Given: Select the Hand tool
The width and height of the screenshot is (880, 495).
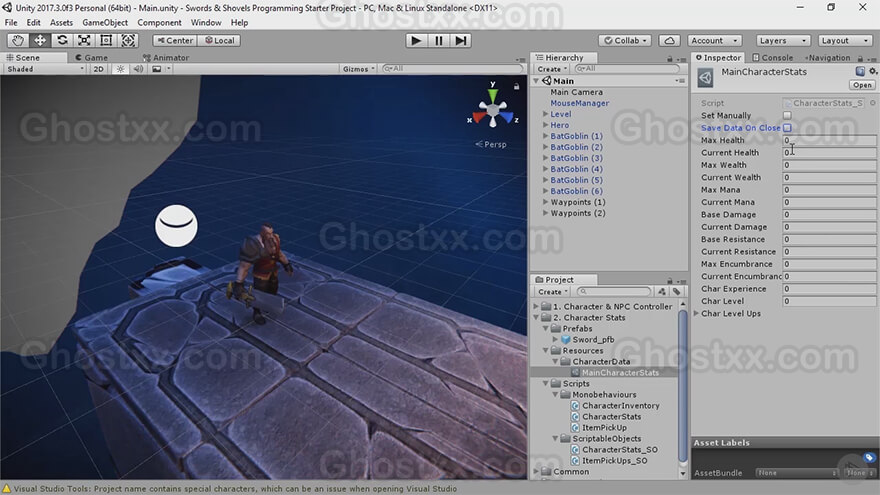Looking at the screenshot, I should (18, 40).
